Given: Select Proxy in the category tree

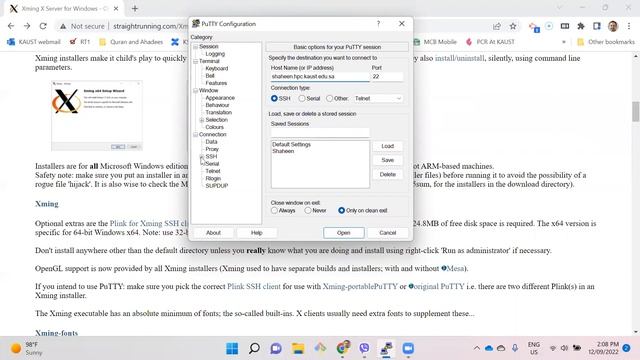Looking at the screenshot, I should 212,149.
